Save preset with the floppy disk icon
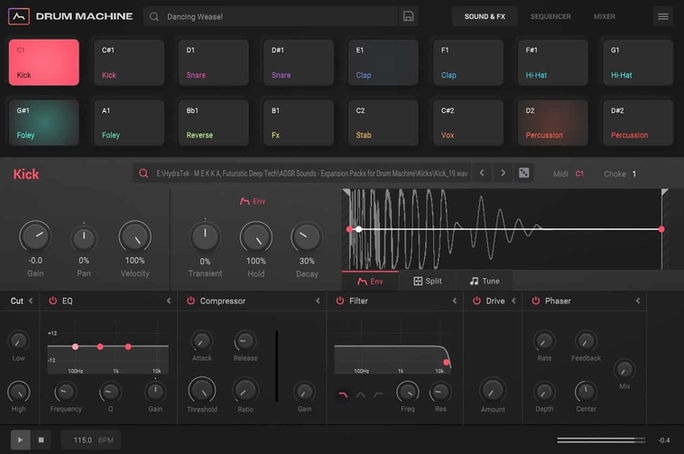Viewport: 684px width, 454px height. tap(408, 16)
